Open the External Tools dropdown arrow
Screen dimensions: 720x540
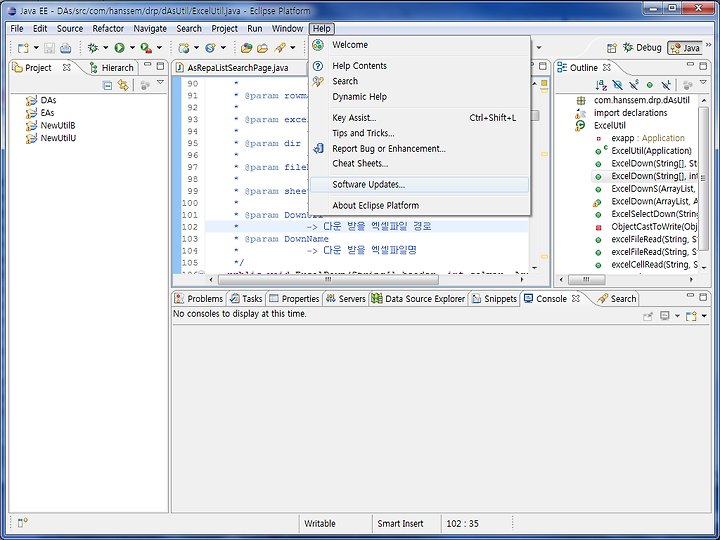[159, 48]
